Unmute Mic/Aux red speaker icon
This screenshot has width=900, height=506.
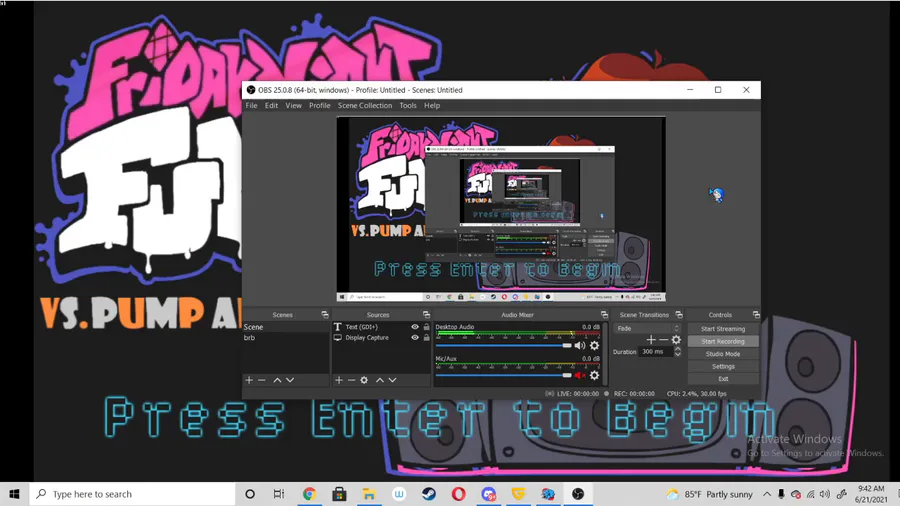coord(580,375)
